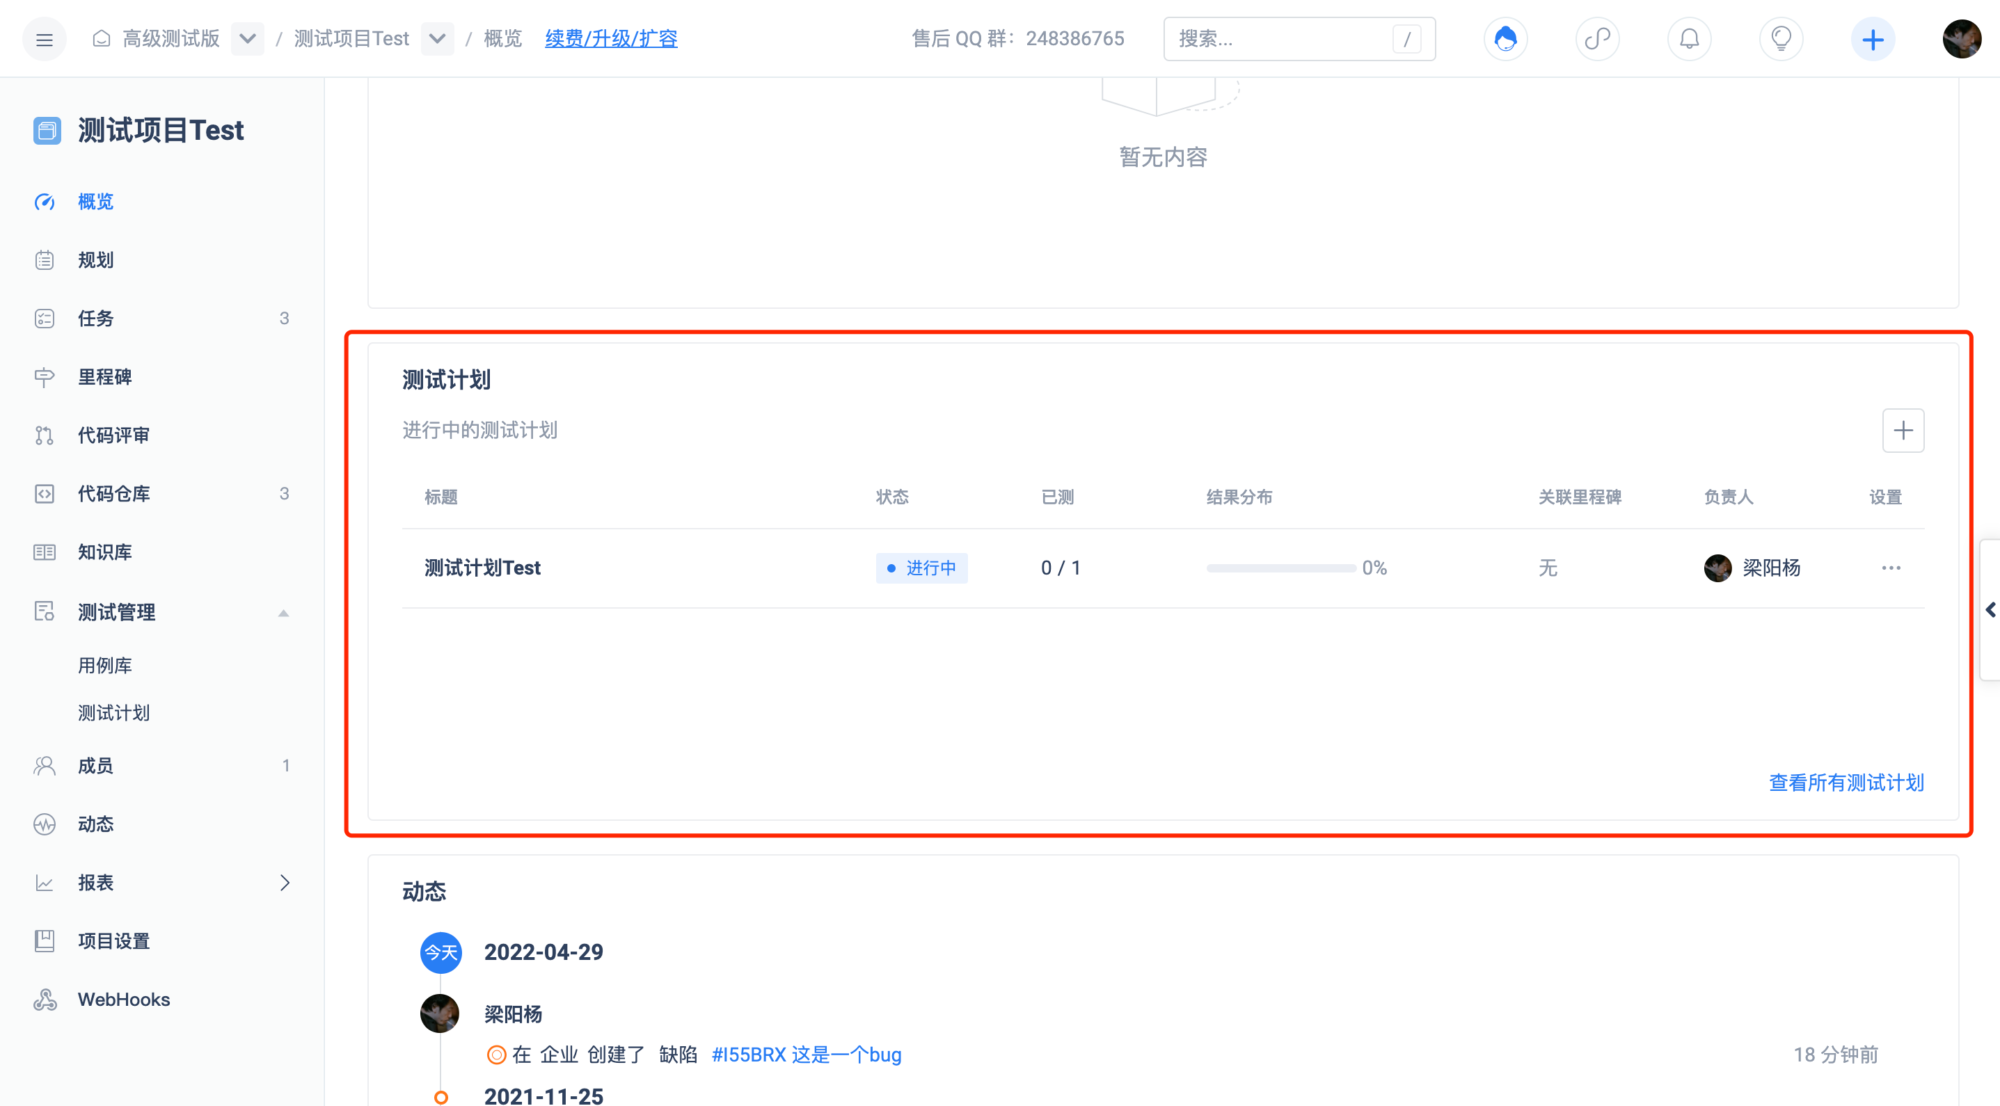Open the link chain icon in header
The image size is (2000, 1106).
[x=1597, y=39]
